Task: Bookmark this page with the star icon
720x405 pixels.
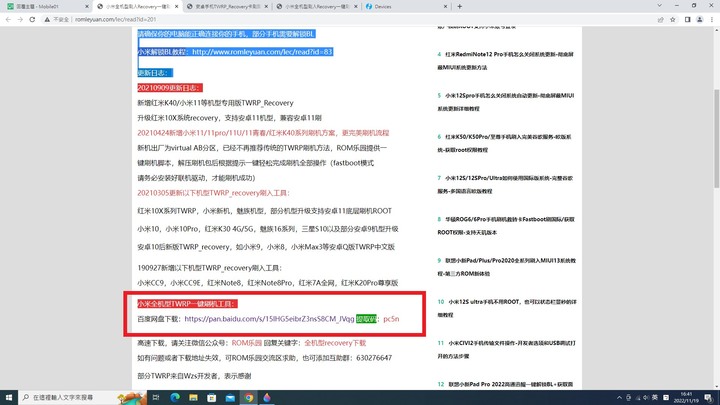Action: pyautogui.click(x=673, y=20)
